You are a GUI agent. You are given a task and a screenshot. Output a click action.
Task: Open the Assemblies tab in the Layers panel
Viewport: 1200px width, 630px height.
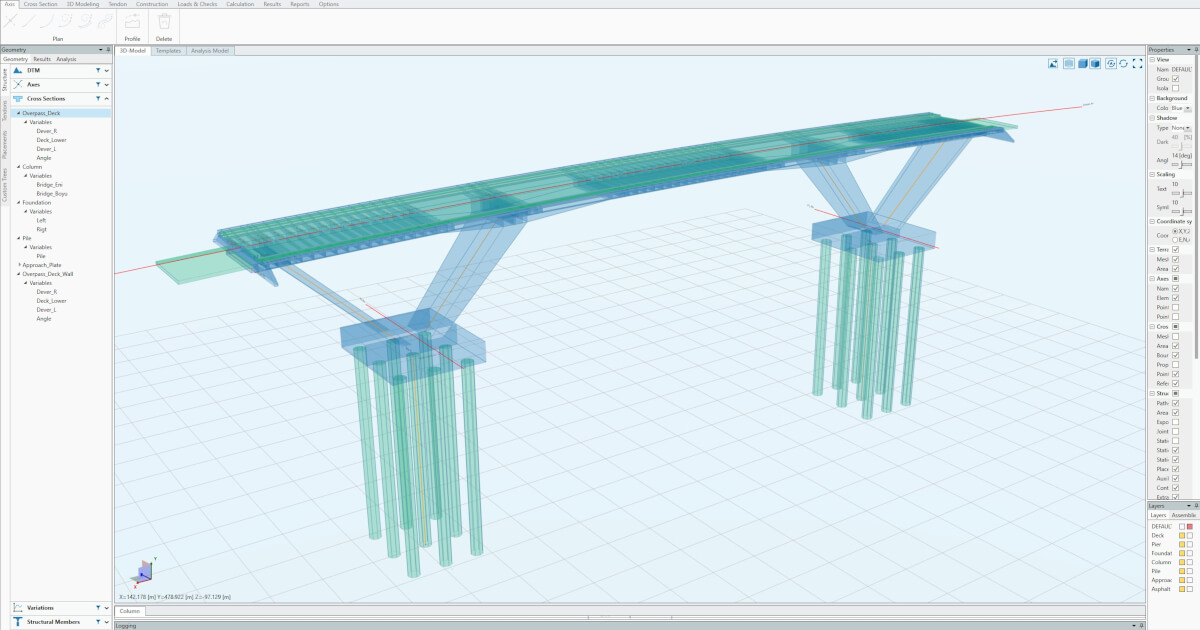click(1184, 515)
